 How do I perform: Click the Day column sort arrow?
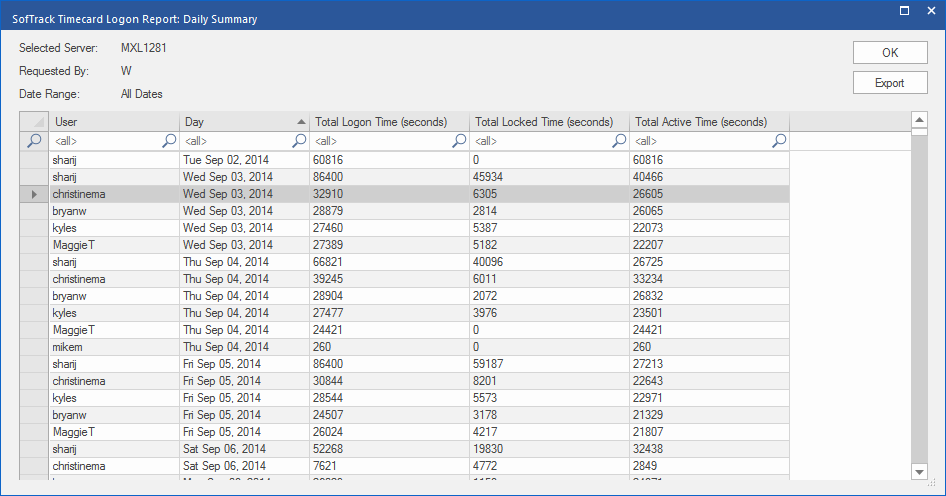(302, 122)
